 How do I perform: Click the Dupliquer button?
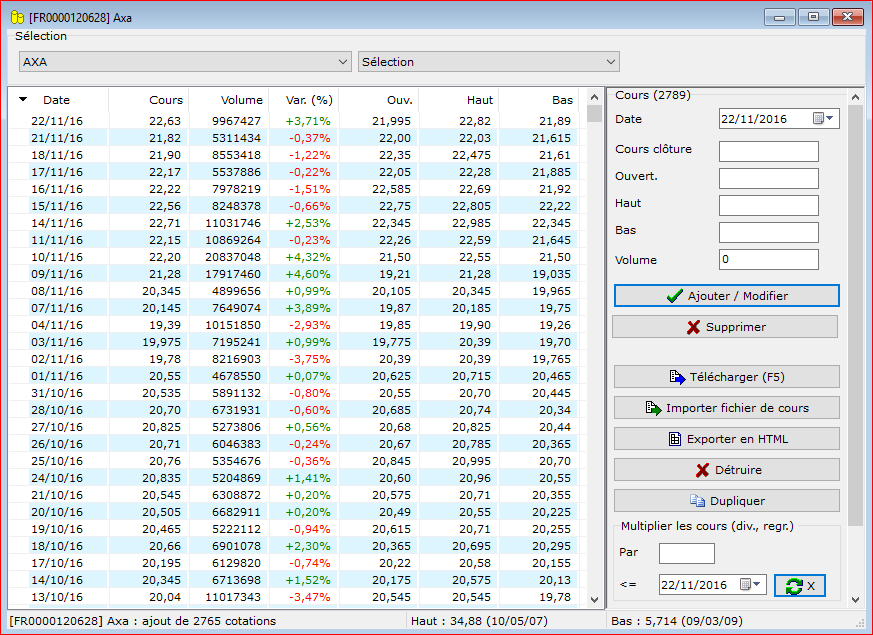(x=727, y=501)
